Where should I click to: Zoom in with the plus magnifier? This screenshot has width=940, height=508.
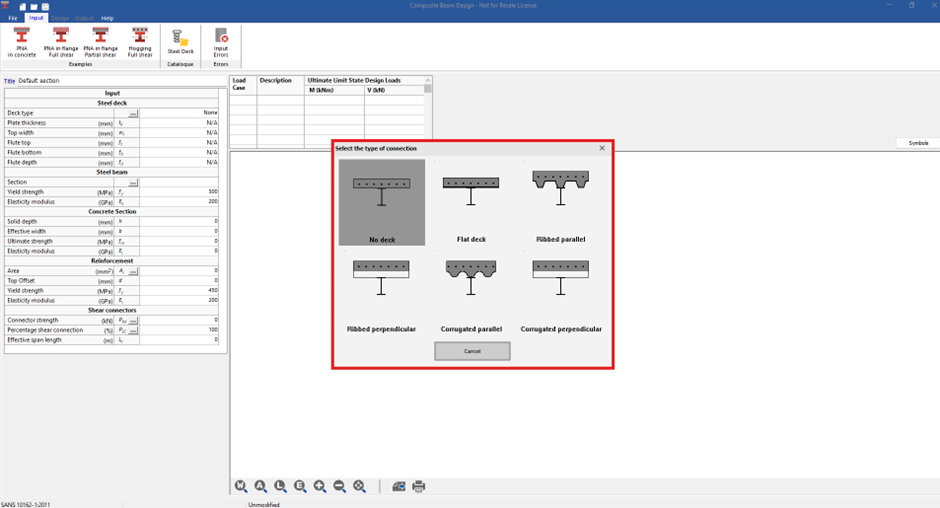(x=320, y=486)
